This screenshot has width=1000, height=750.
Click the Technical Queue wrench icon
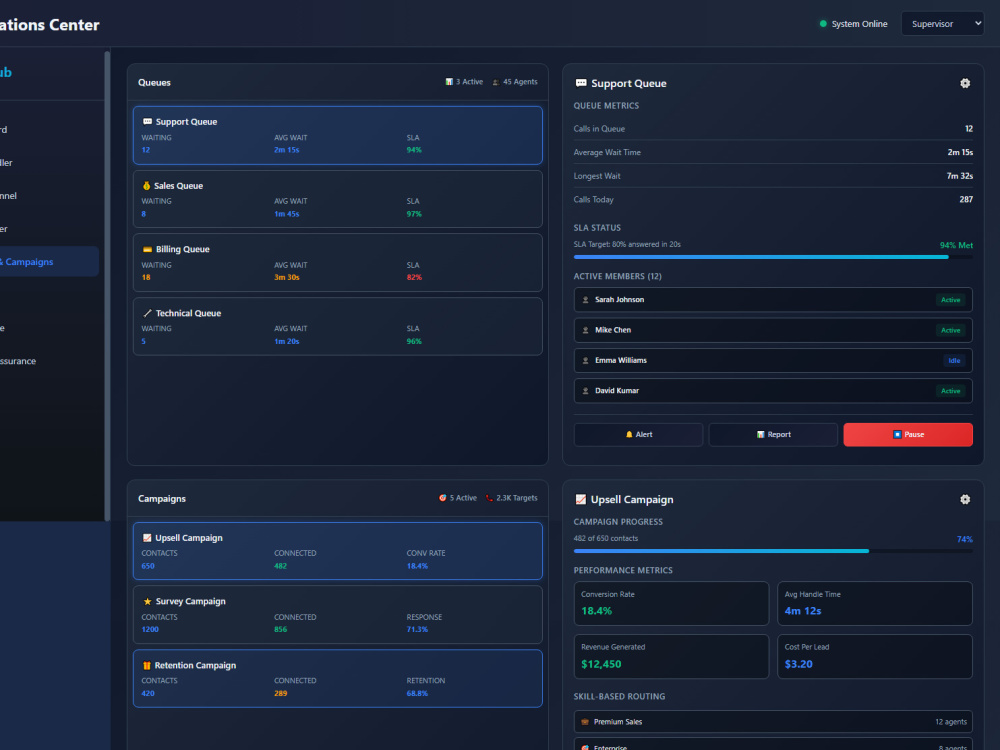147,313
